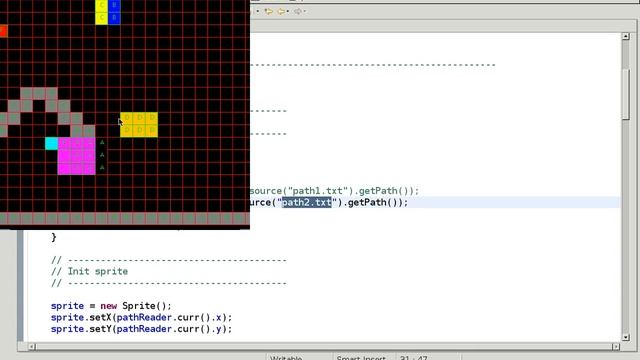Click the sprite.setX(pathReader.curr().x) line
The image size is (640, 360).
141,318
